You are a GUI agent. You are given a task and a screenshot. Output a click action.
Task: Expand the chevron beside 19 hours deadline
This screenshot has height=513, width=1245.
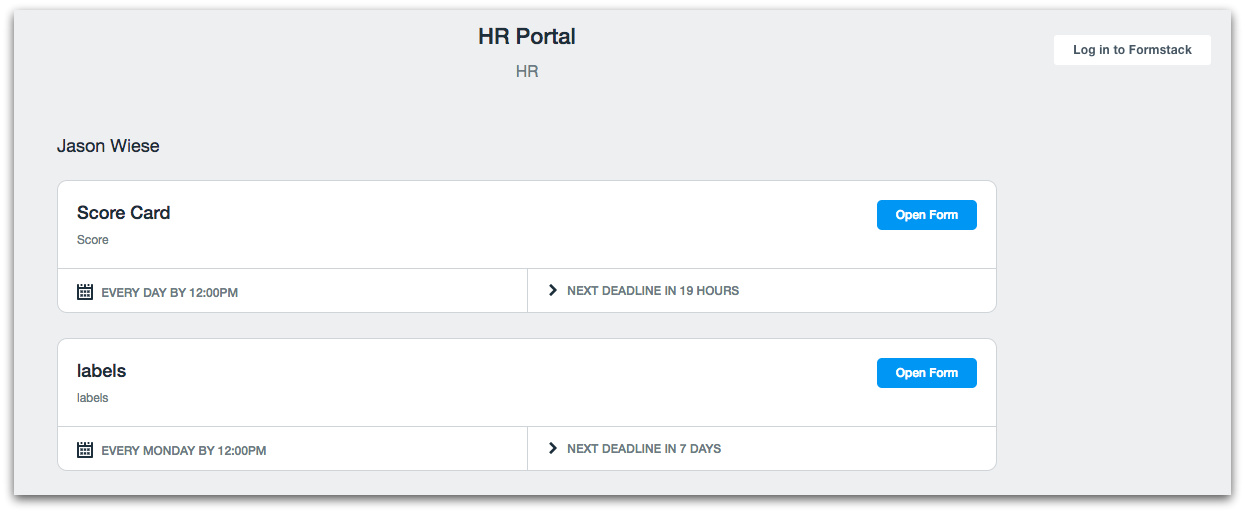tap(553, 290)
